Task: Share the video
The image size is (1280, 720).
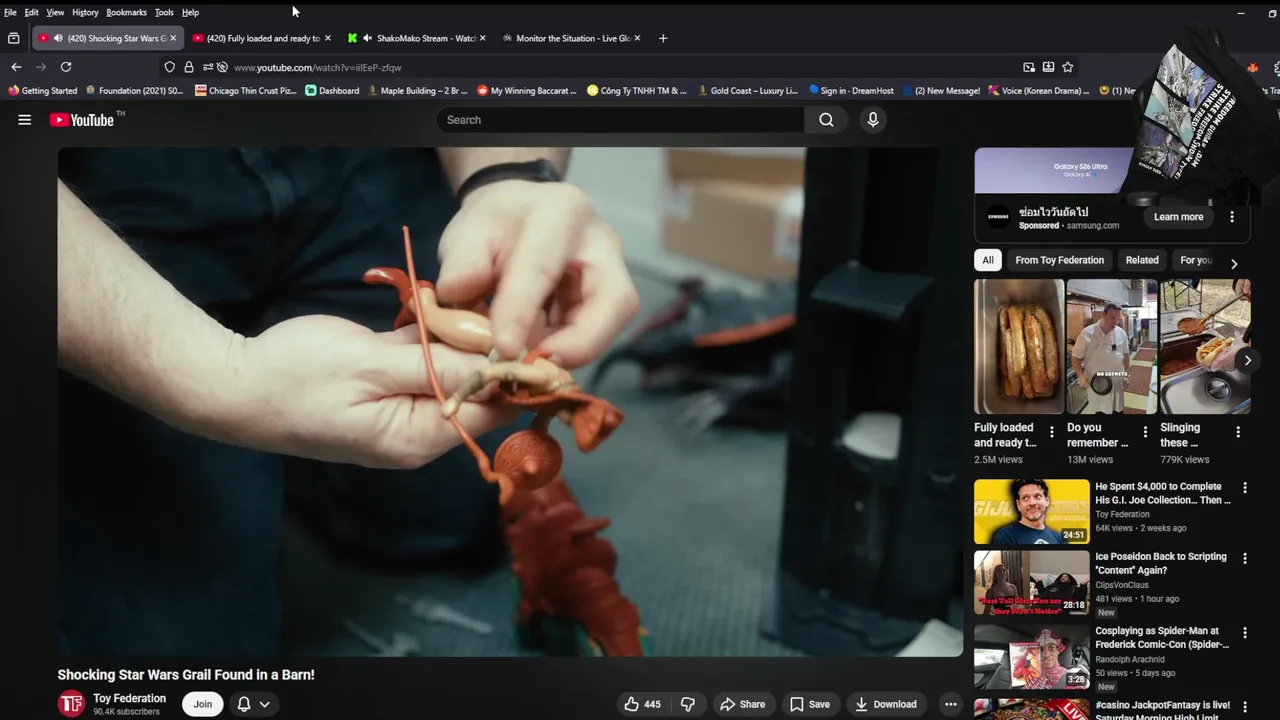Action: (x=743, y=704)
